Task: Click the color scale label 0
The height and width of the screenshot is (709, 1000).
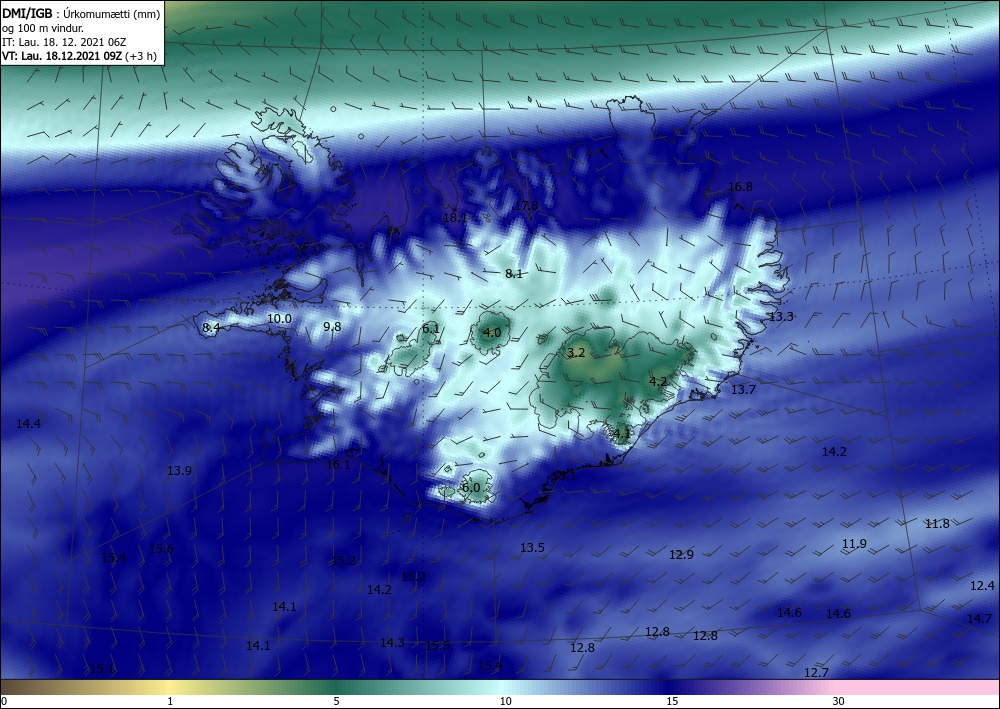Action: 4,701
